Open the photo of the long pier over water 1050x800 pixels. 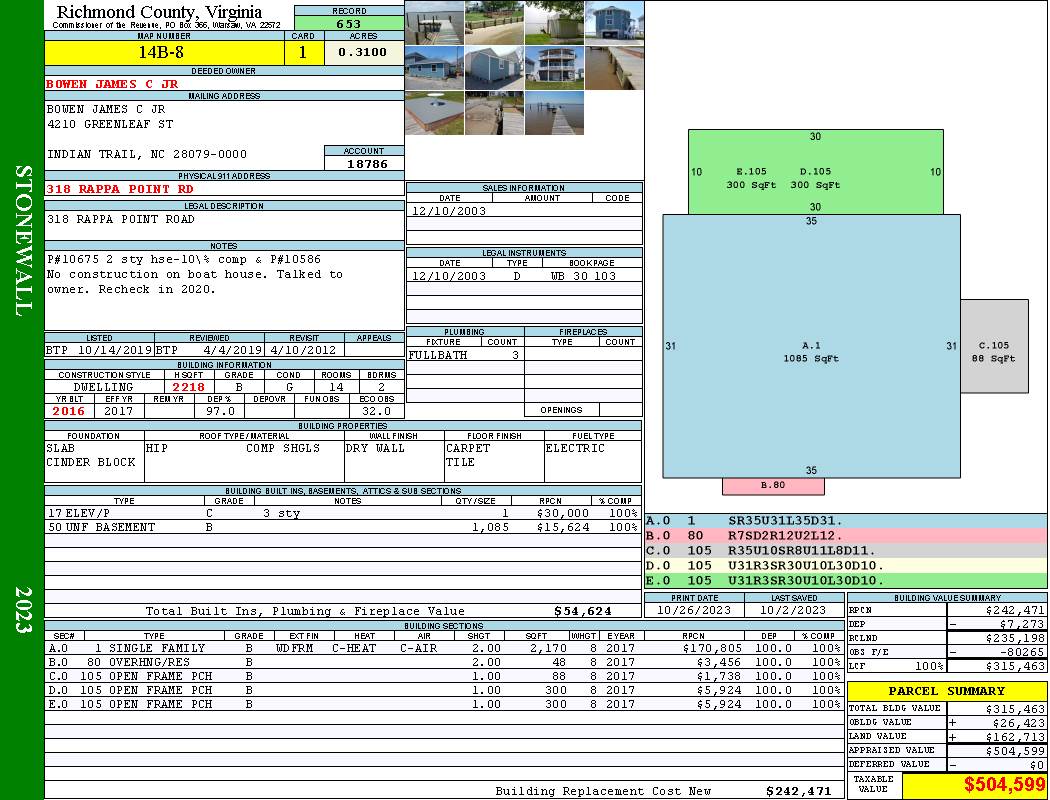coord(554,113)
